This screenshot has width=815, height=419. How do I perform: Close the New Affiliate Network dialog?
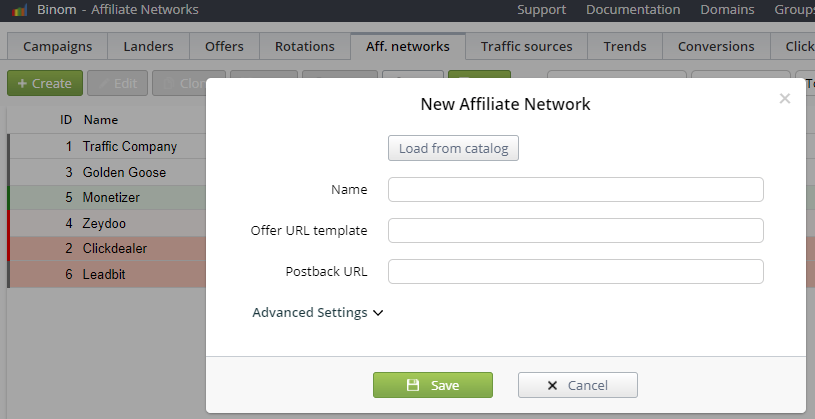785,98
